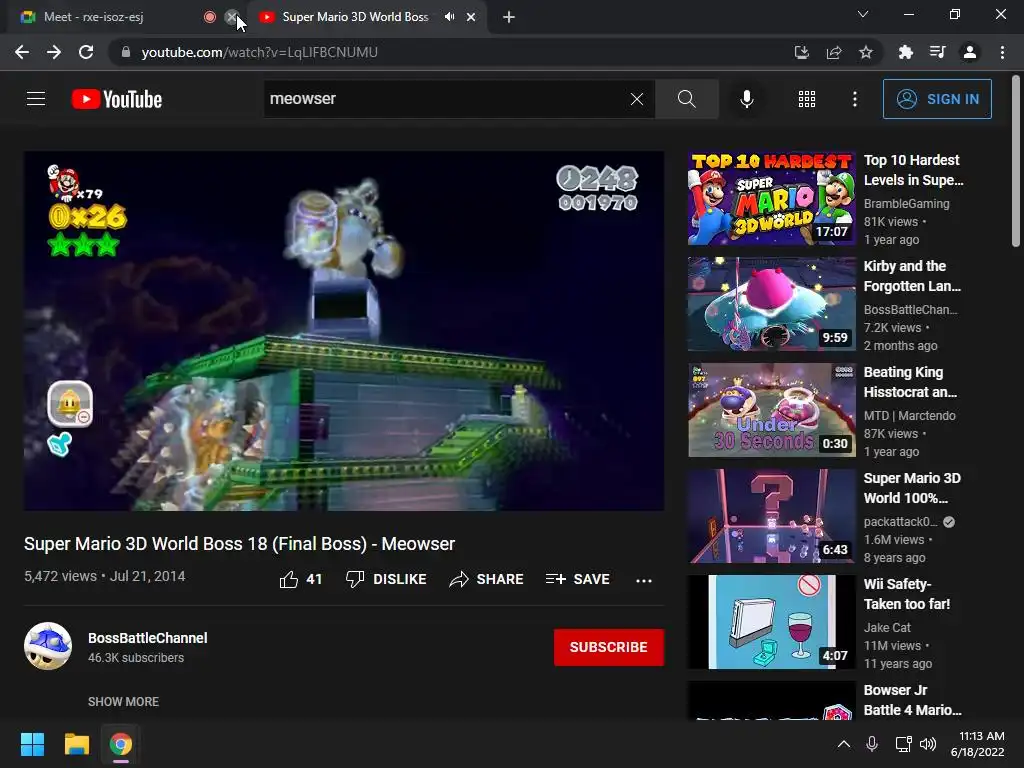Clear the search box with the X
This screenshot has height=768, width=1024.
[x=637, y=99]
